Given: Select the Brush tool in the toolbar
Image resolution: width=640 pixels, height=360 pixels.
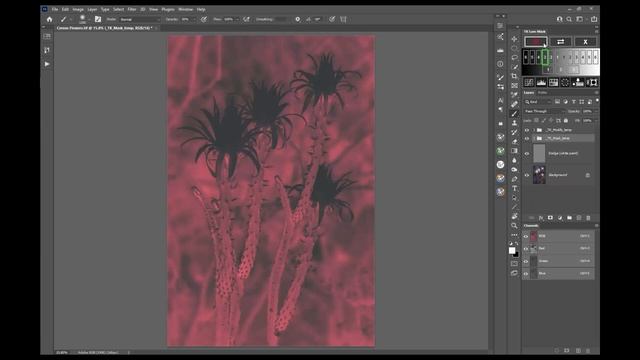Looking at the screenshot, I should tap(514, 113).
